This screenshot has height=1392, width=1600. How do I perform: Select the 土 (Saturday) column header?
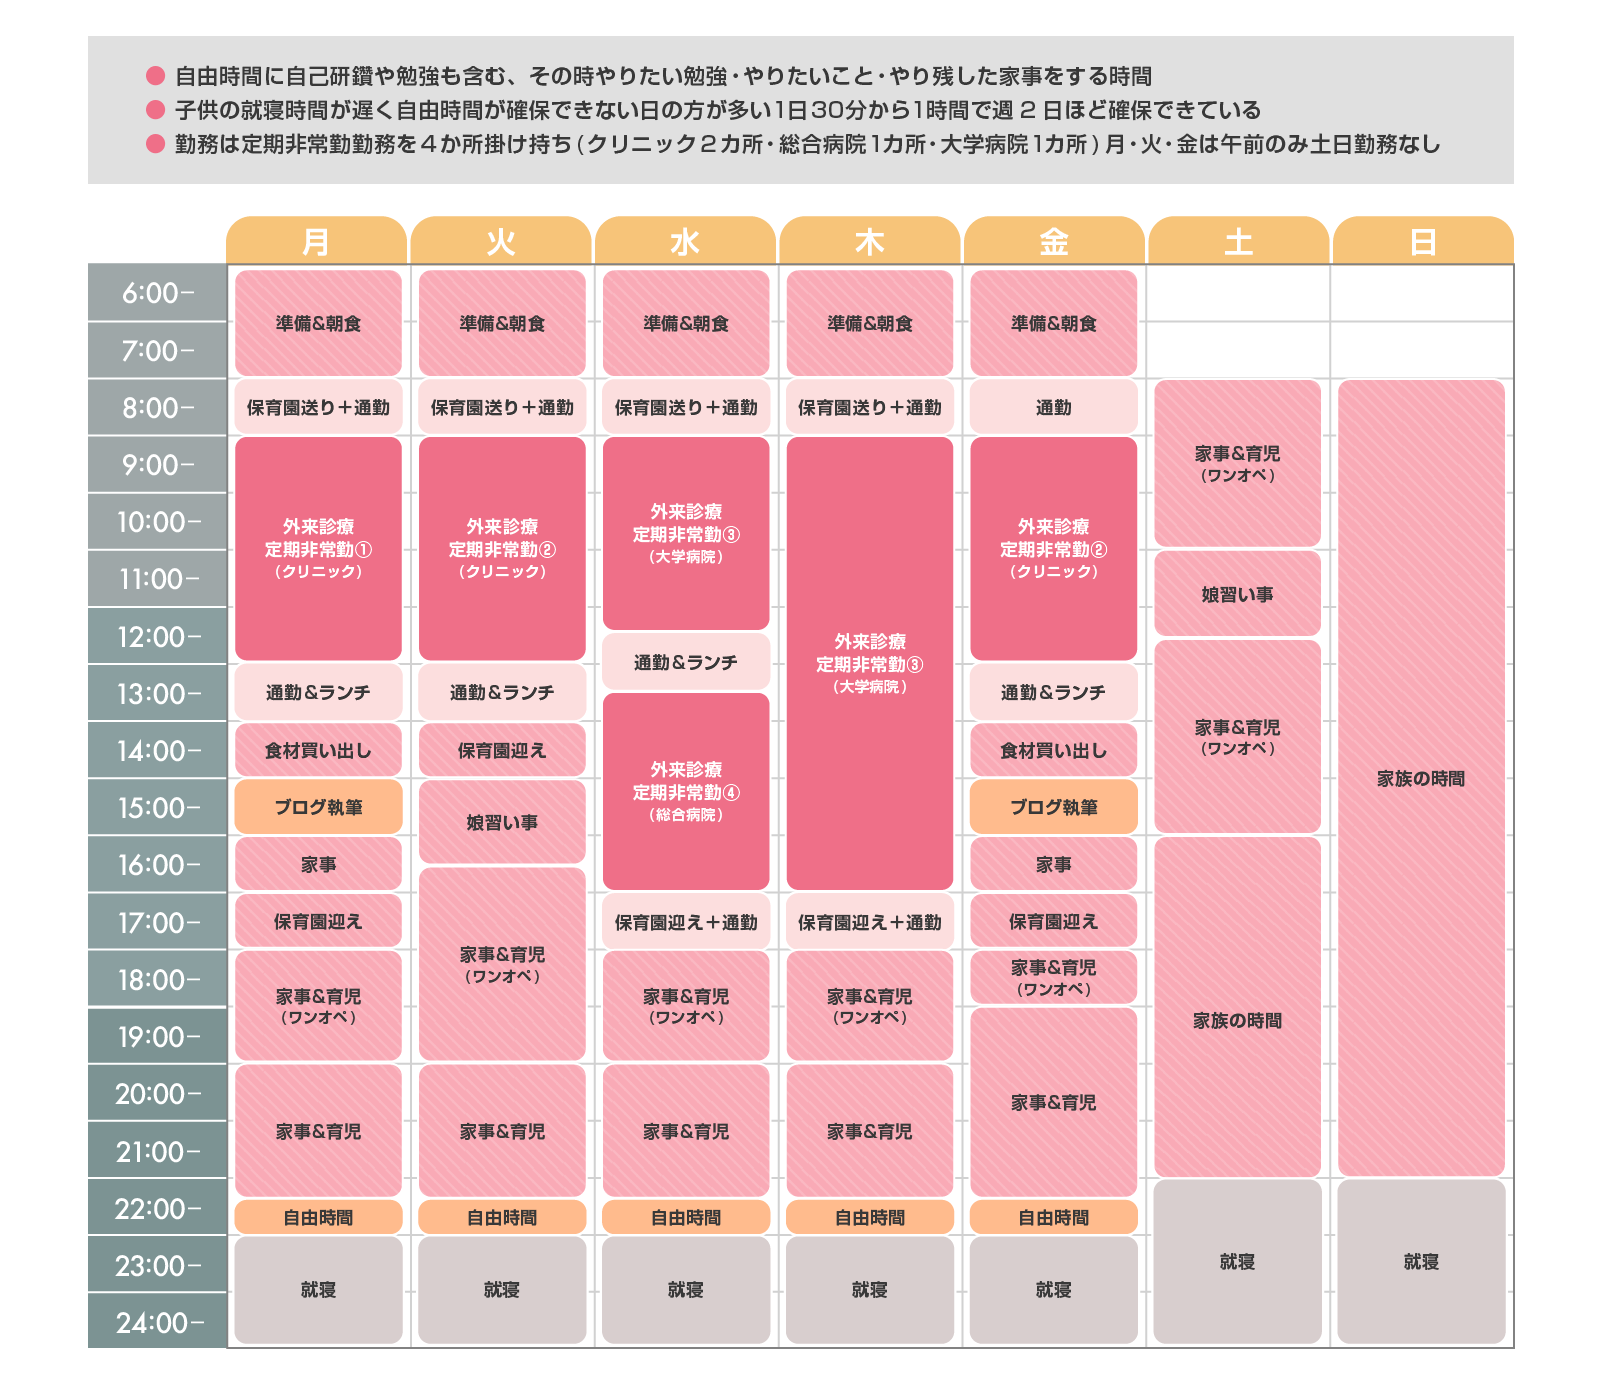[x=1239, y=241]
